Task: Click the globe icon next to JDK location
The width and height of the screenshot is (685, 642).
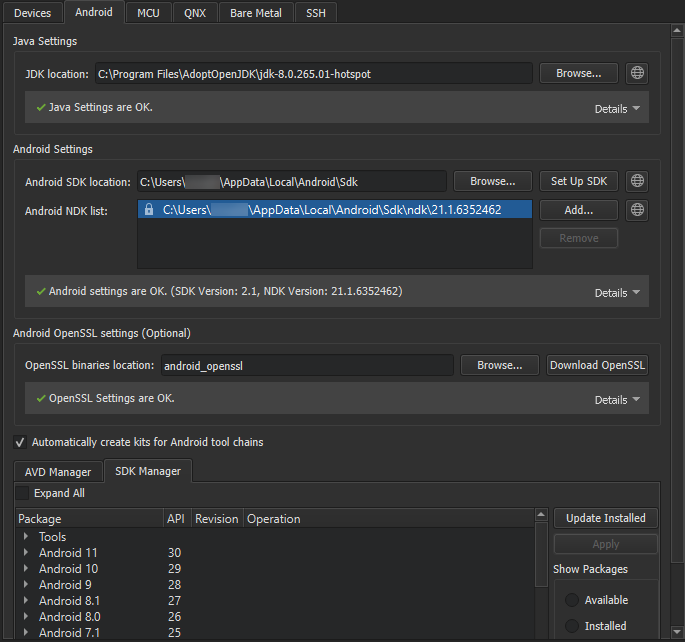Action: 637,73
